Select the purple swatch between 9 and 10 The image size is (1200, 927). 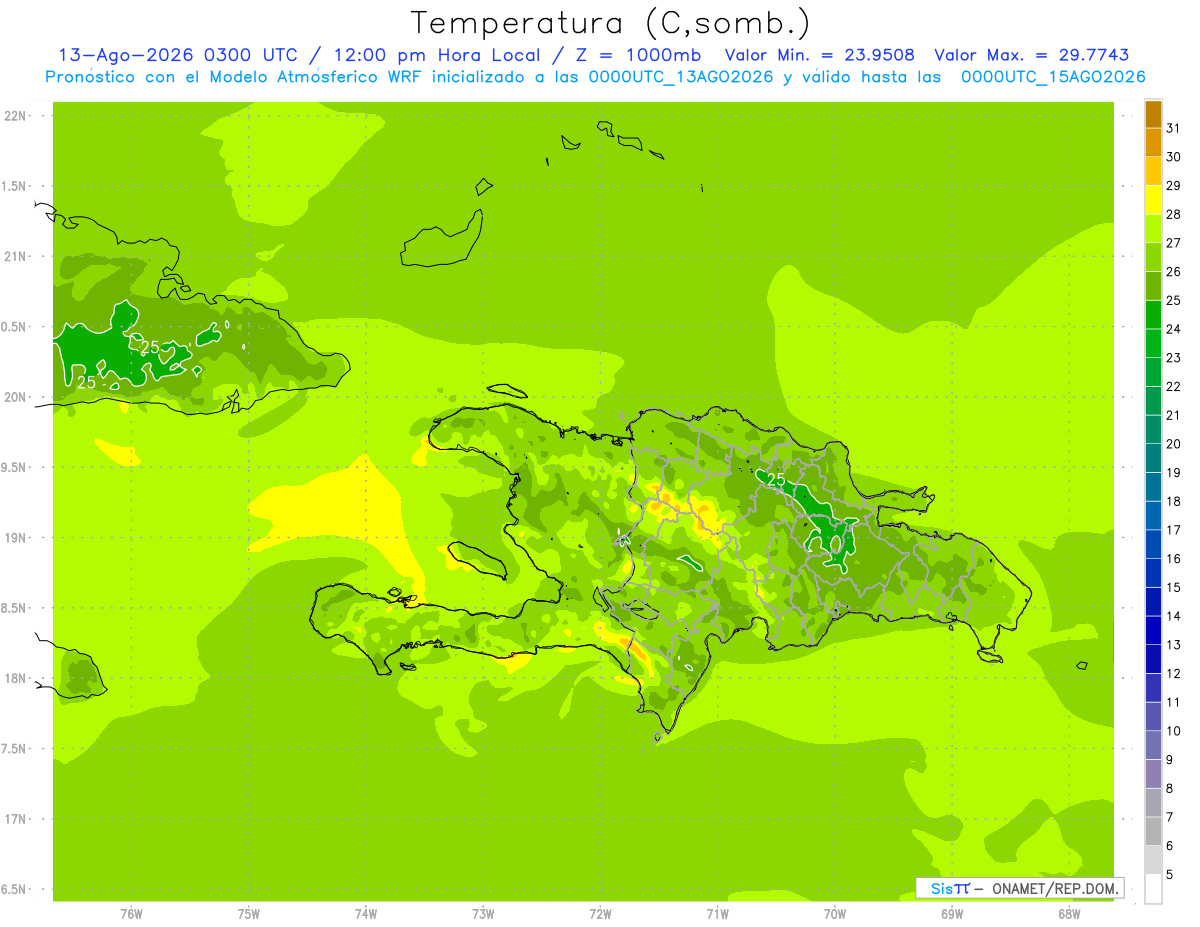click(x=1153, y=746)
